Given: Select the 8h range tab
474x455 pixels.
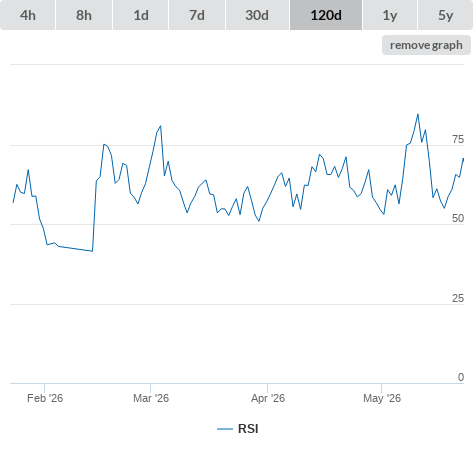Looking at the screenshot, I should 84,15.
